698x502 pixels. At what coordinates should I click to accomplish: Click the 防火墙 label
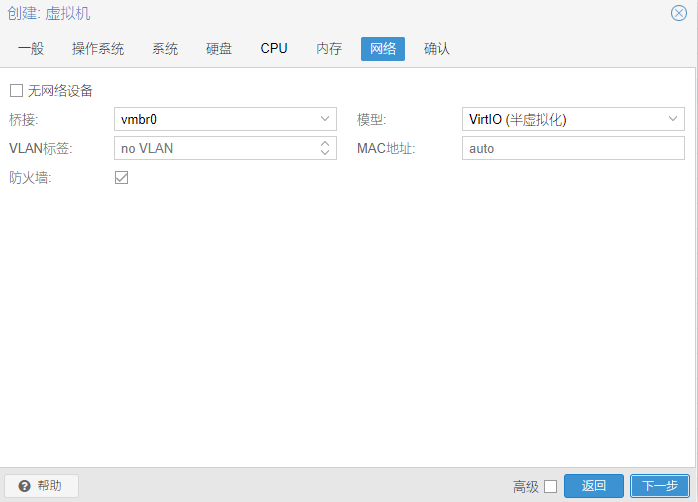tap(30, 178)
